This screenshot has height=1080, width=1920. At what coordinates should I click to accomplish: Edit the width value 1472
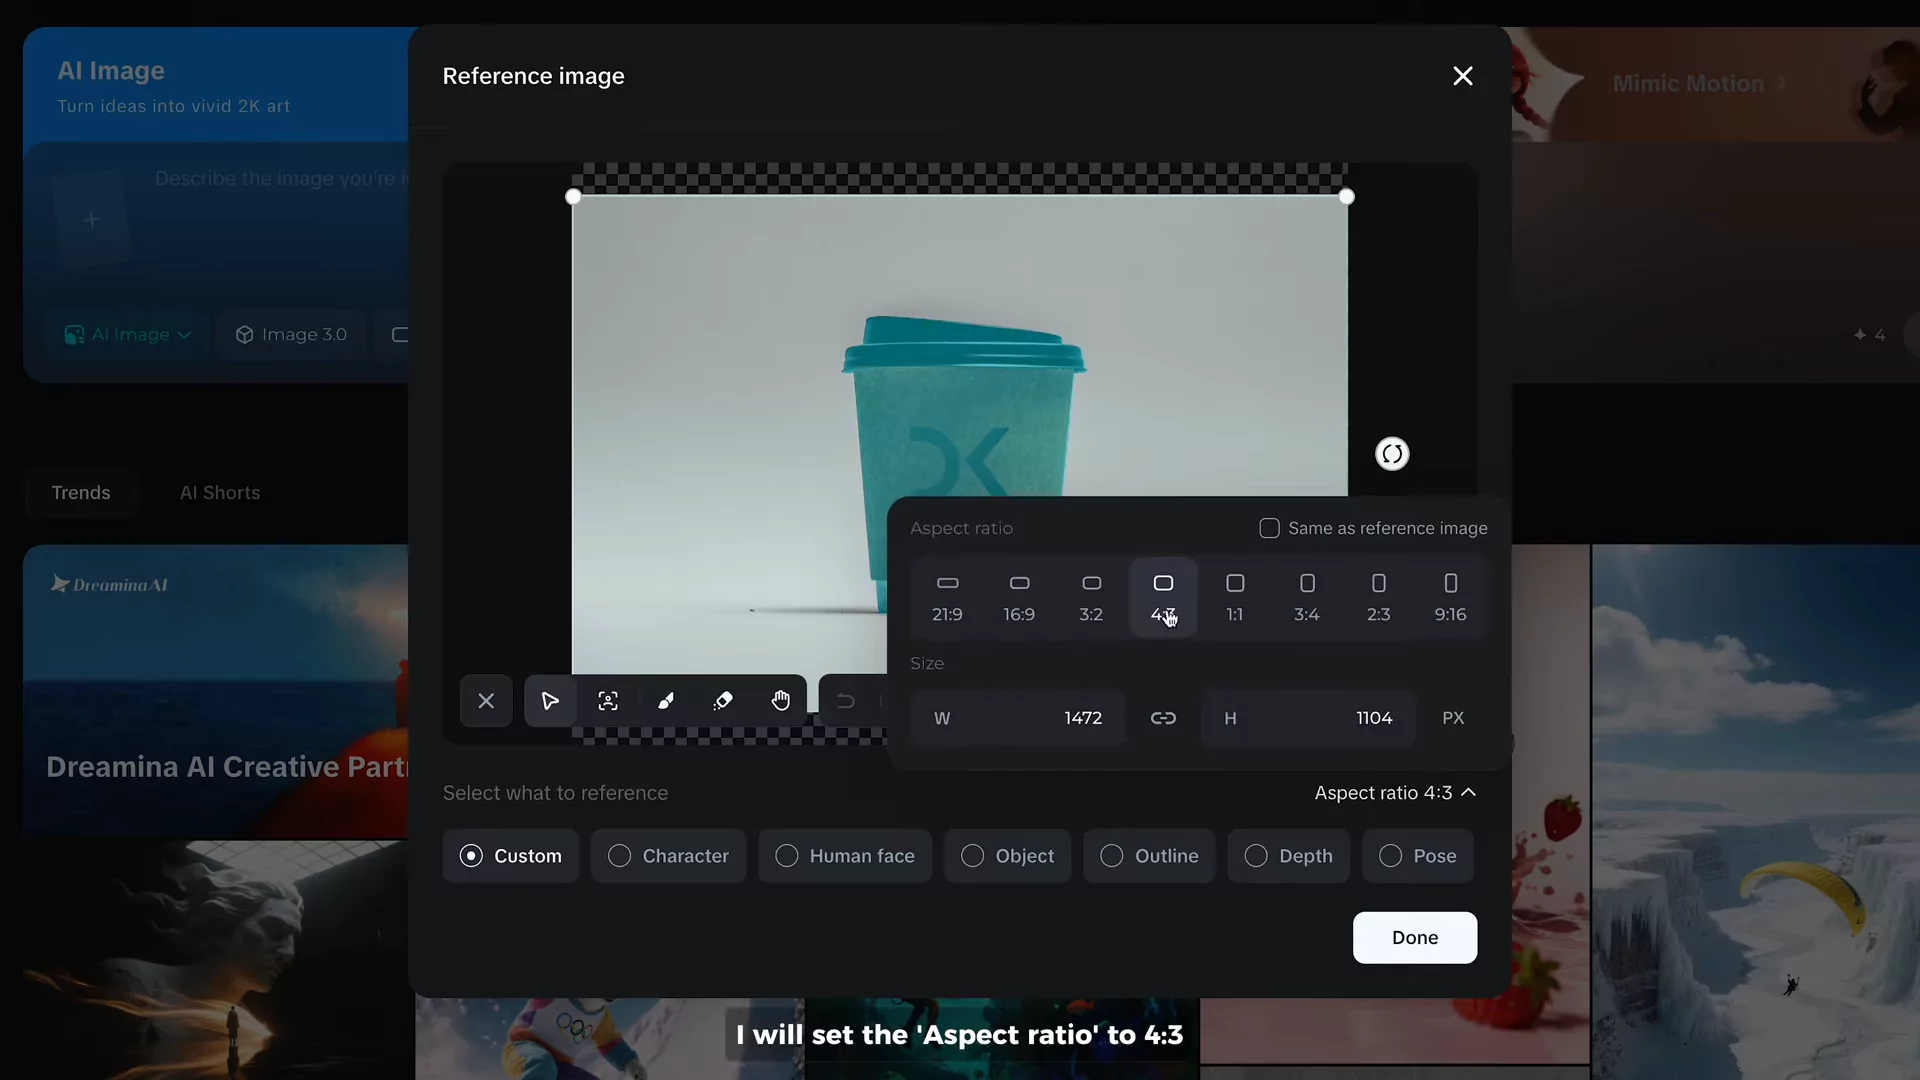pyautogui.click(x=1083, y=717)
